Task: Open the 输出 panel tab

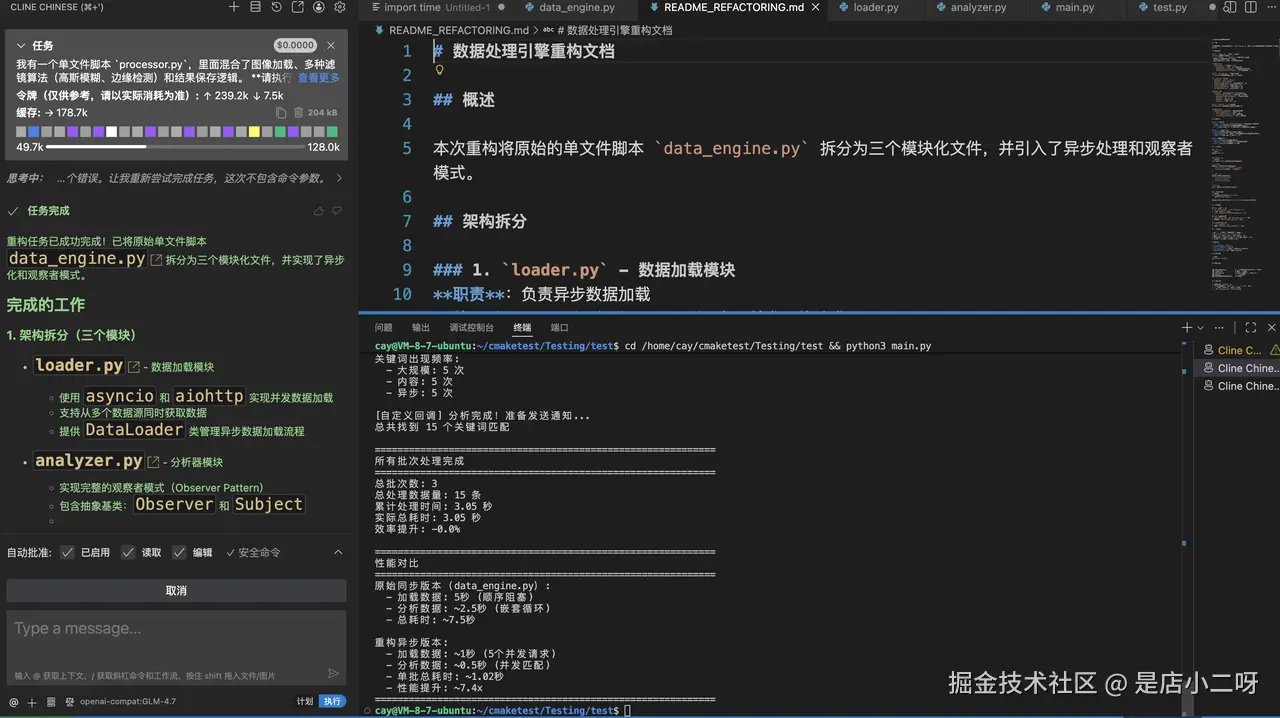Action: pos(421,327)
